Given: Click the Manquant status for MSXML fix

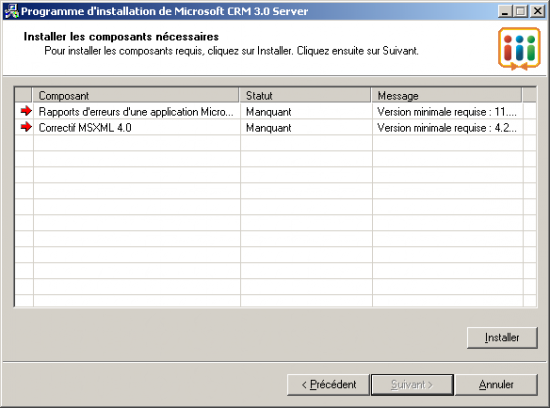Looking at the screenshot, I should coord(269,128).
